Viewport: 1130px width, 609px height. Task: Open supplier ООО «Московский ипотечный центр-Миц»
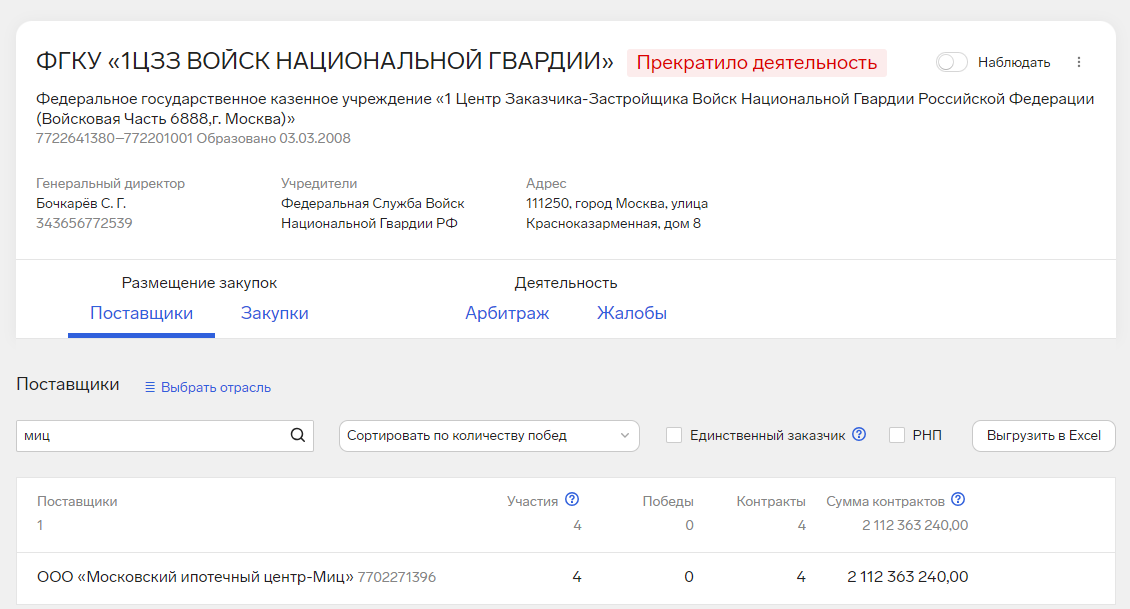tap(195, 577)
